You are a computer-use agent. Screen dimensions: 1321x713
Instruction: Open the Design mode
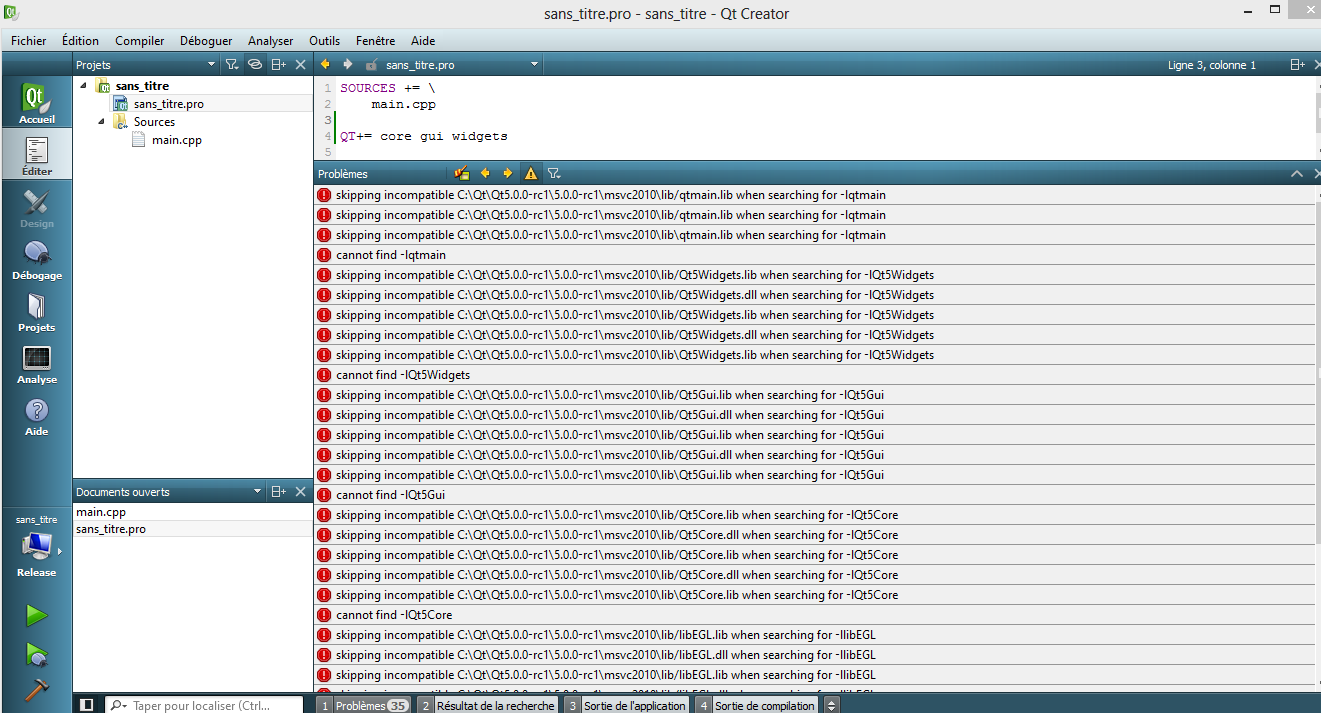pos(36,207)
